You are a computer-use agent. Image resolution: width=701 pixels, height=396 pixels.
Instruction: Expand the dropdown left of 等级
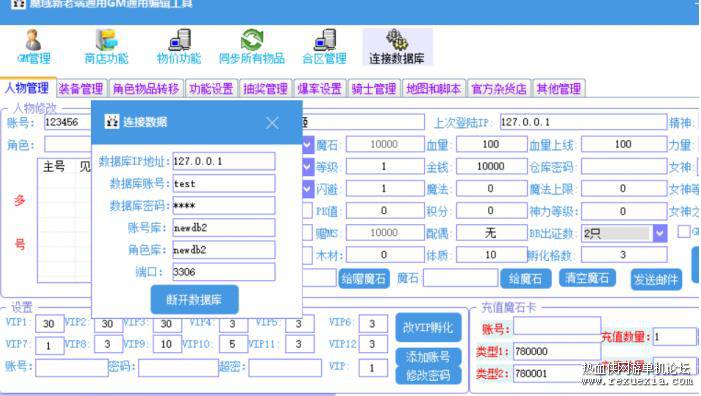308,167
